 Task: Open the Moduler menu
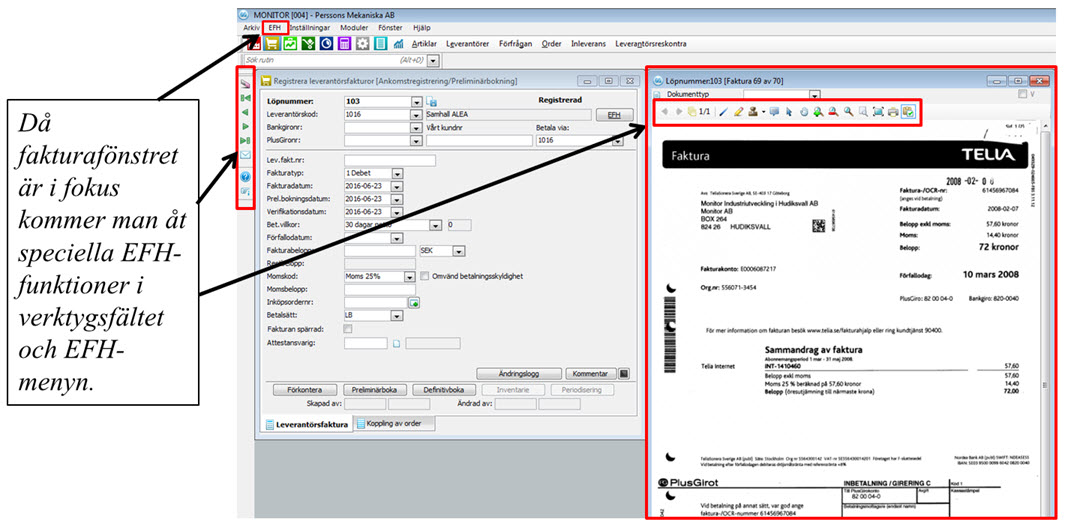pyautogui.click(x=355, y=28)
